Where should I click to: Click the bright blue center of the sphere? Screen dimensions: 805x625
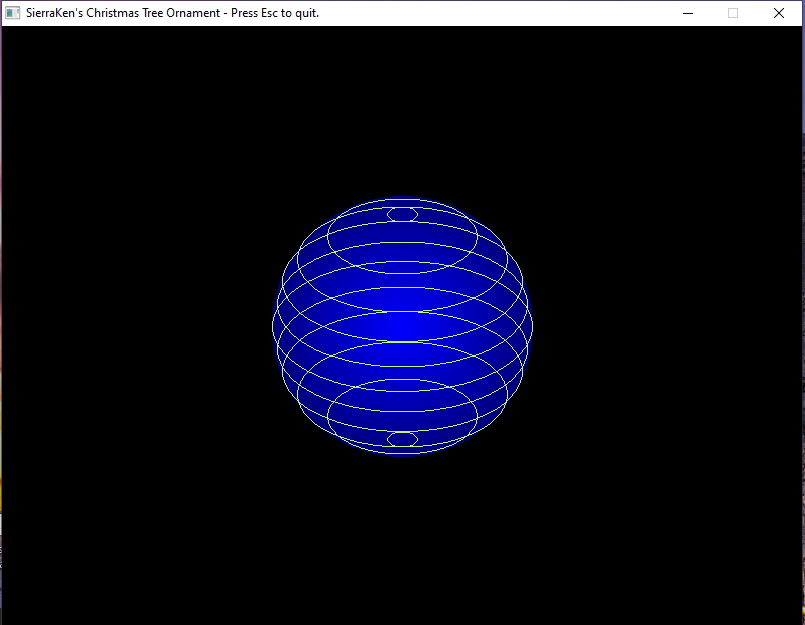[402, 326]
